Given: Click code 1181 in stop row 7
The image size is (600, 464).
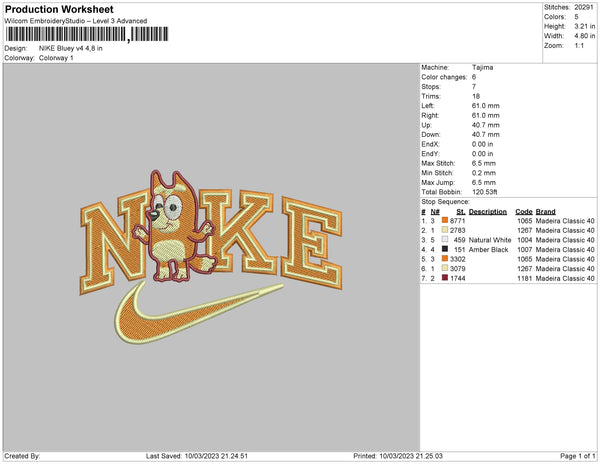Looking at the screenshot, I should 525,278.
